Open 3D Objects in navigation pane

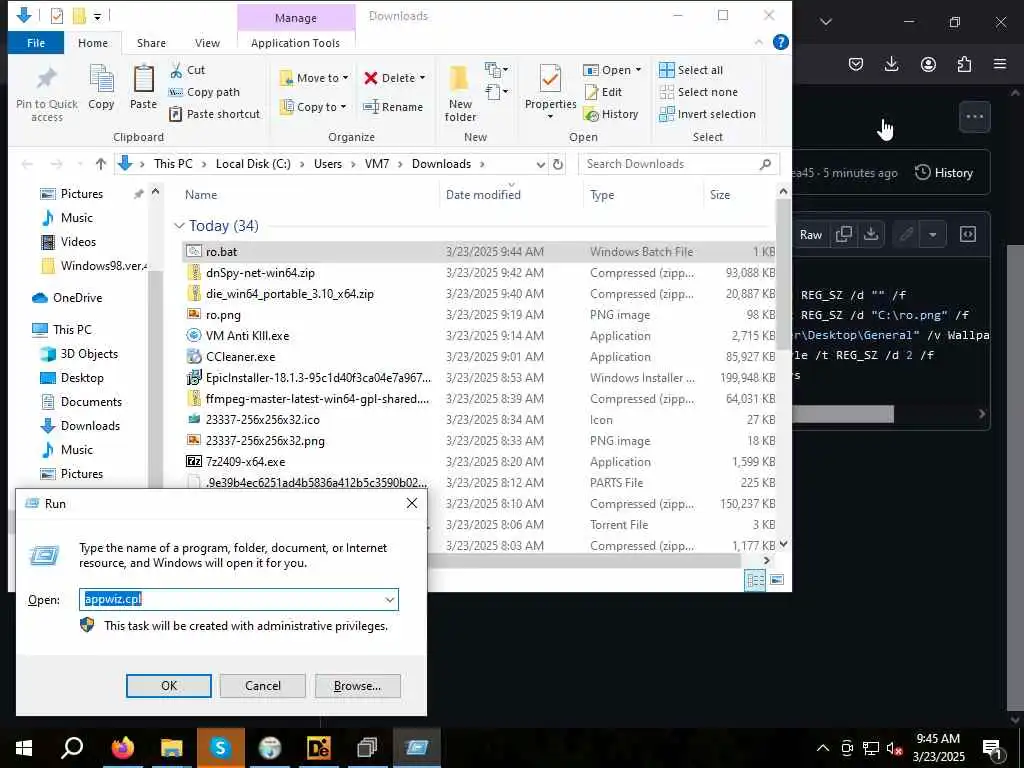[x=80, y=354]
